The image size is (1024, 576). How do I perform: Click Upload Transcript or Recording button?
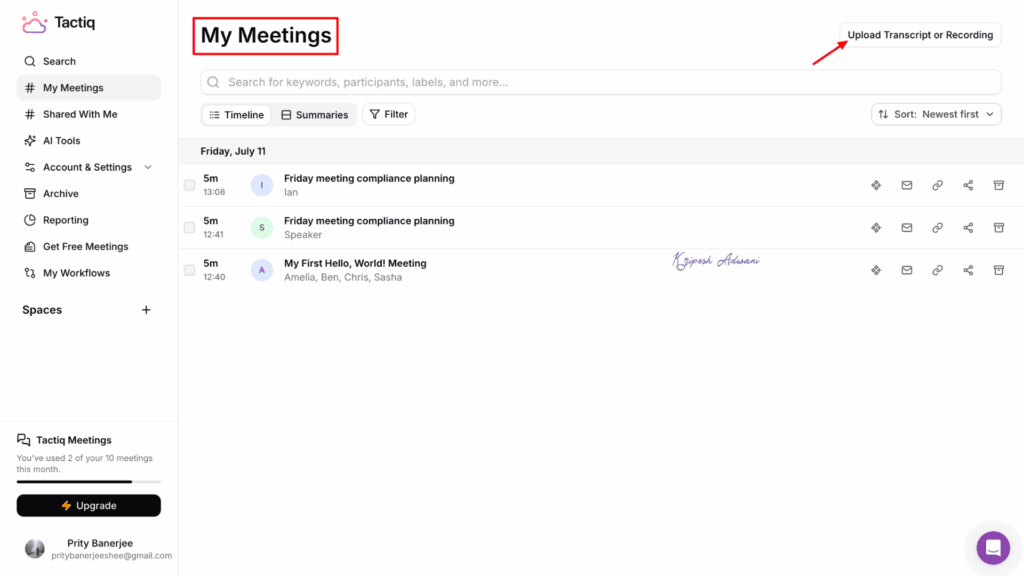920,35
